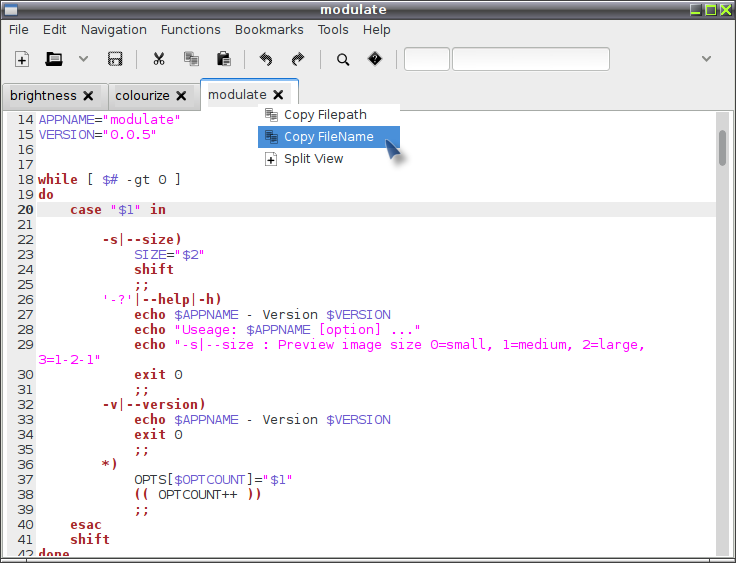The image size is (736, 563).
Task: Open the Edit menu
Action: click(54, 30)
